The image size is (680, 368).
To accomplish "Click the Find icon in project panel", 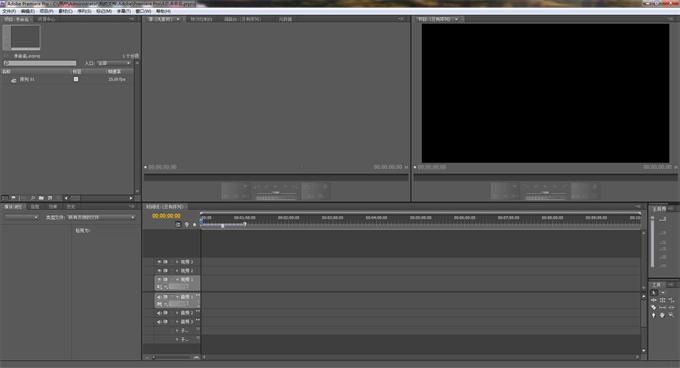I will click(32, 198).
